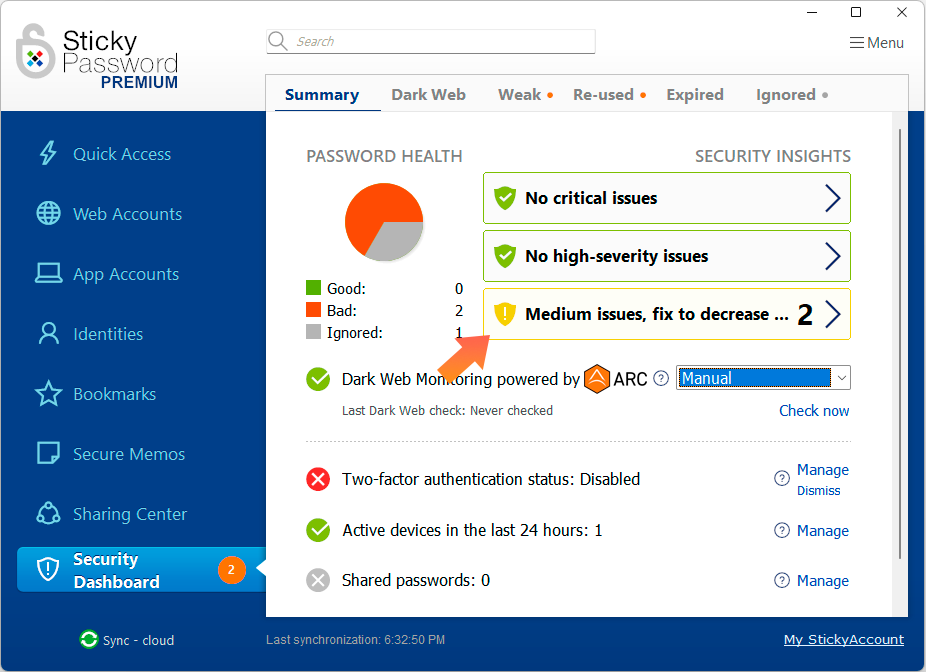This screenshot has width=926, height=672.
Task: Click the Identities person icon
Action: [48, 334]
